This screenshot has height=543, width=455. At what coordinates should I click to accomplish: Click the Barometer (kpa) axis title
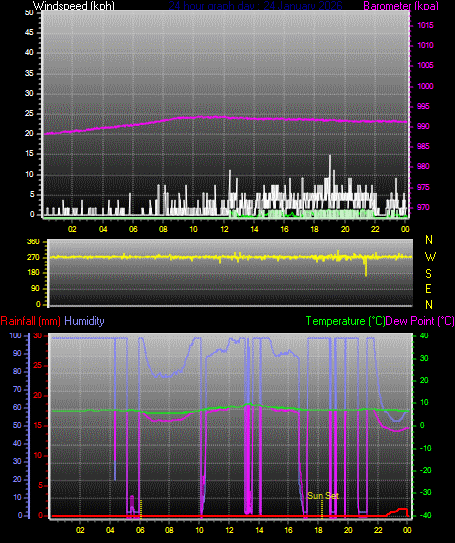(401, 6)
